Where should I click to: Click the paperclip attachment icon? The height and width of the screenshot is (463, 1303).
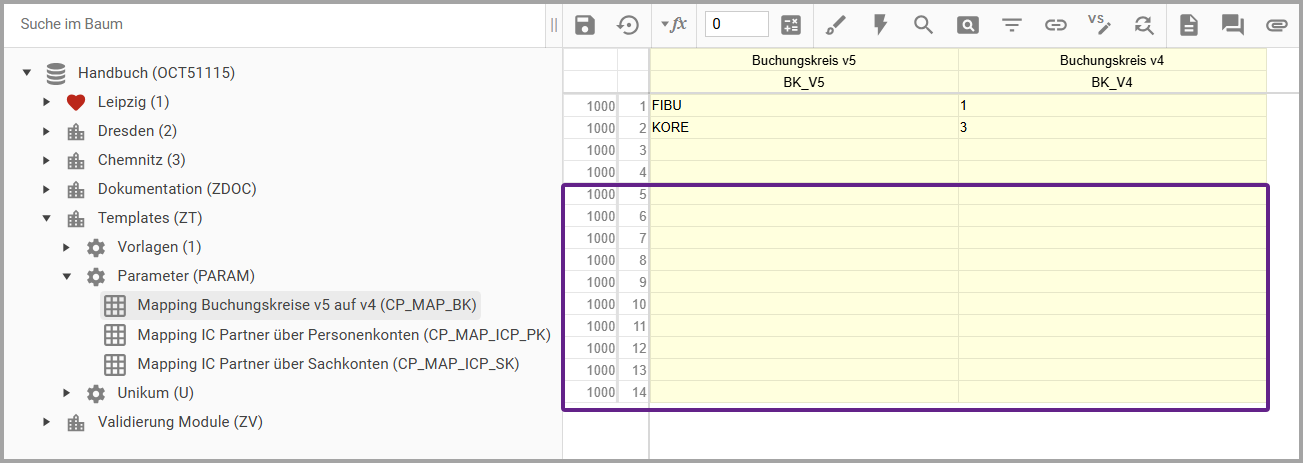1277,25
